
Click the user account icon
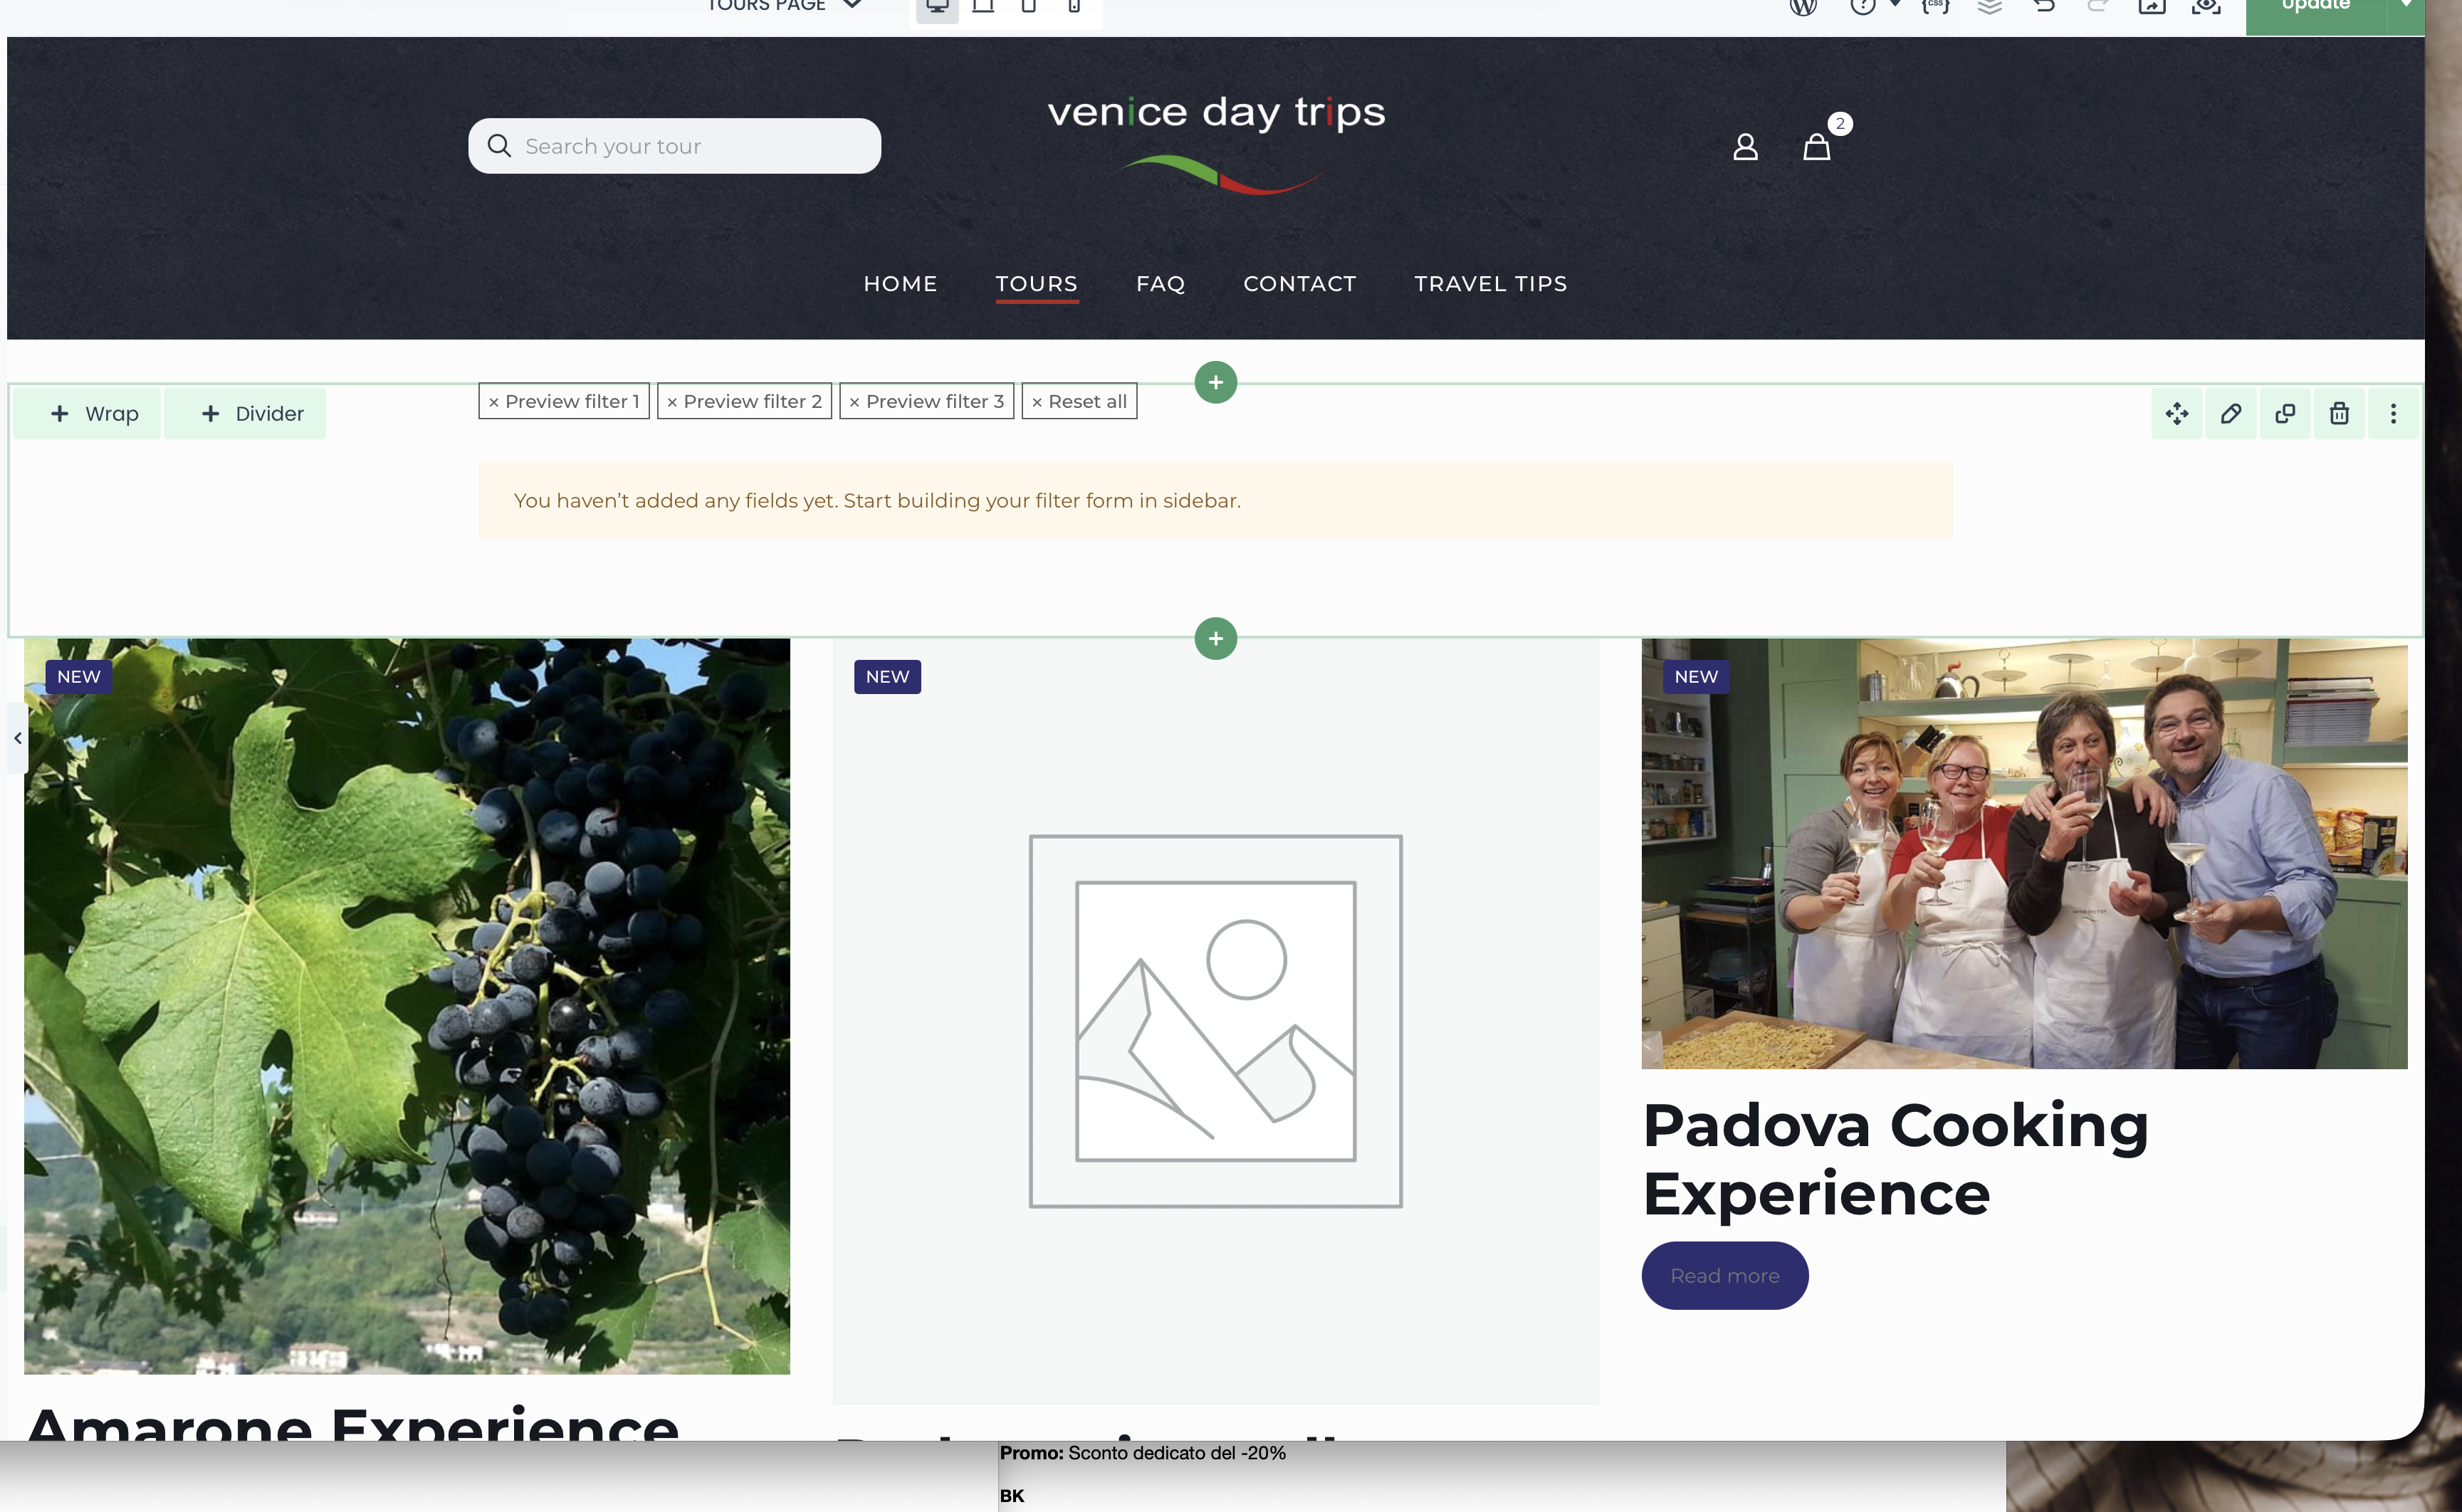tap(1744, 147)
